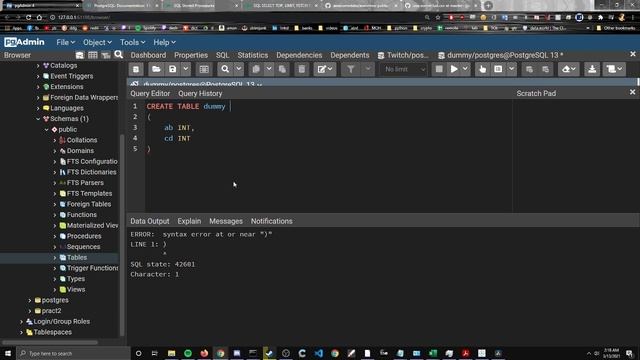Open the Execute options dropdown arrow
This screenshot has width=640, height=360.
coord(465,69)
